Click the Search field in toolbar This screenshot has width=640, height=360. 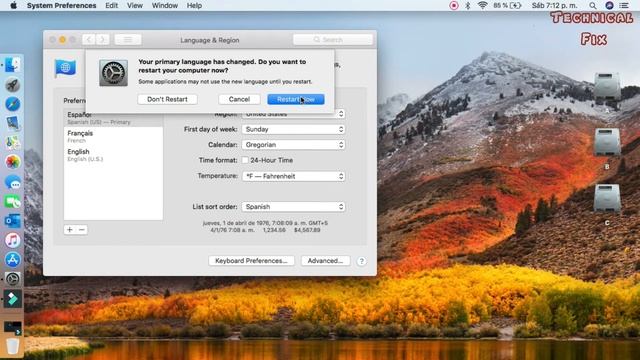tap(333, 40)
